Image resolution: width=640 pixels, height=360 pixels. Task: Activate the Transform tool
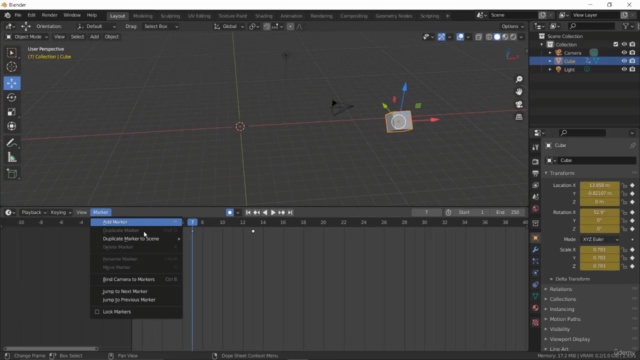[x=11, y=126]
